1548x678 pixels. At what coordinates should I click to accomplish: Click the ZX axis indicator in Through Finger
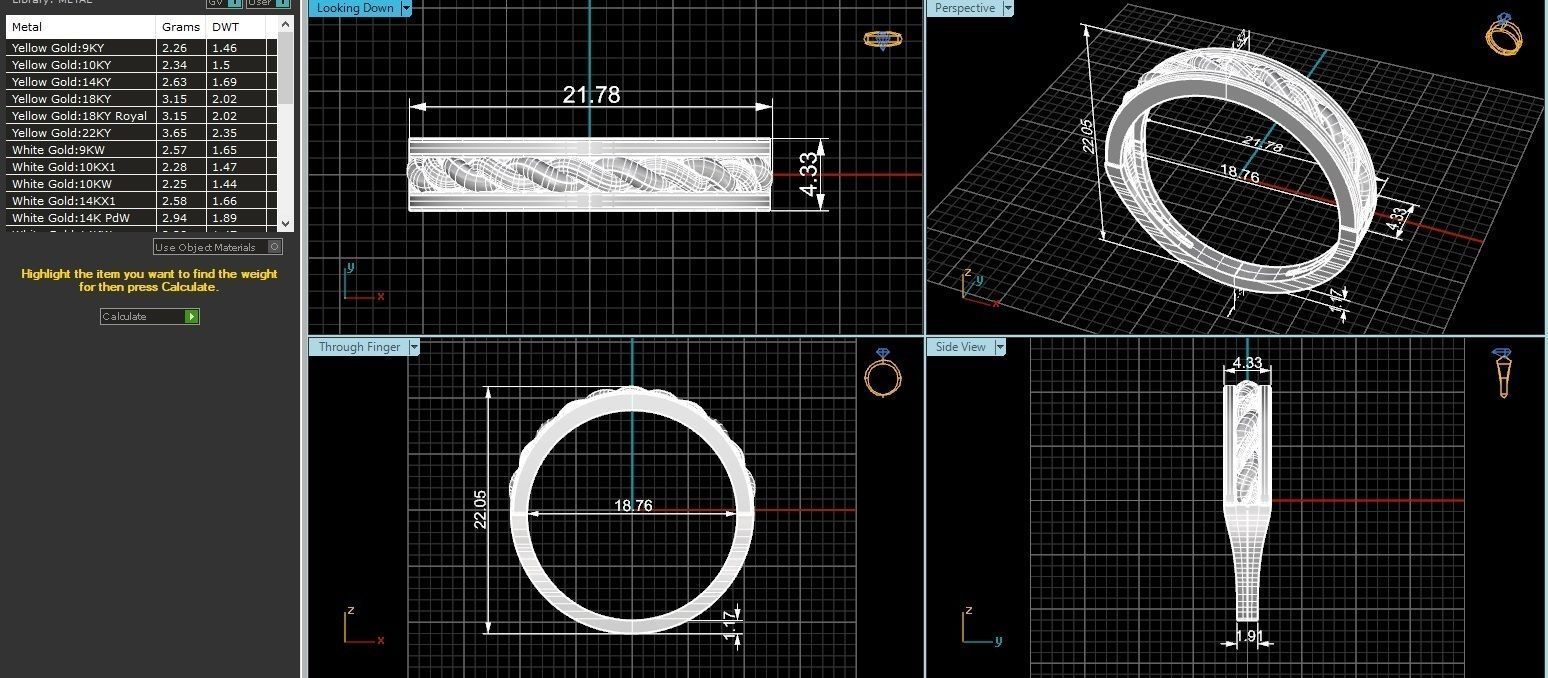(x=363, y=626)
